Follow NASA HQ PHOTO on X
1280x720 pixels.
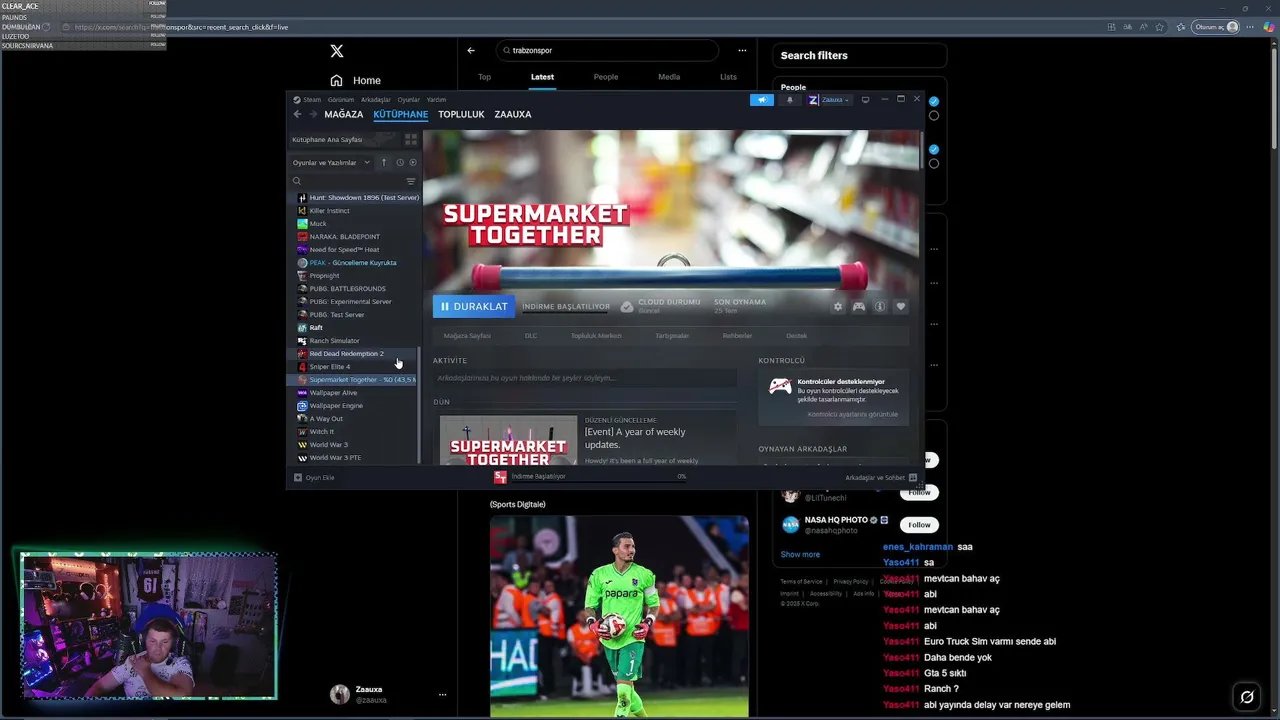919,525
